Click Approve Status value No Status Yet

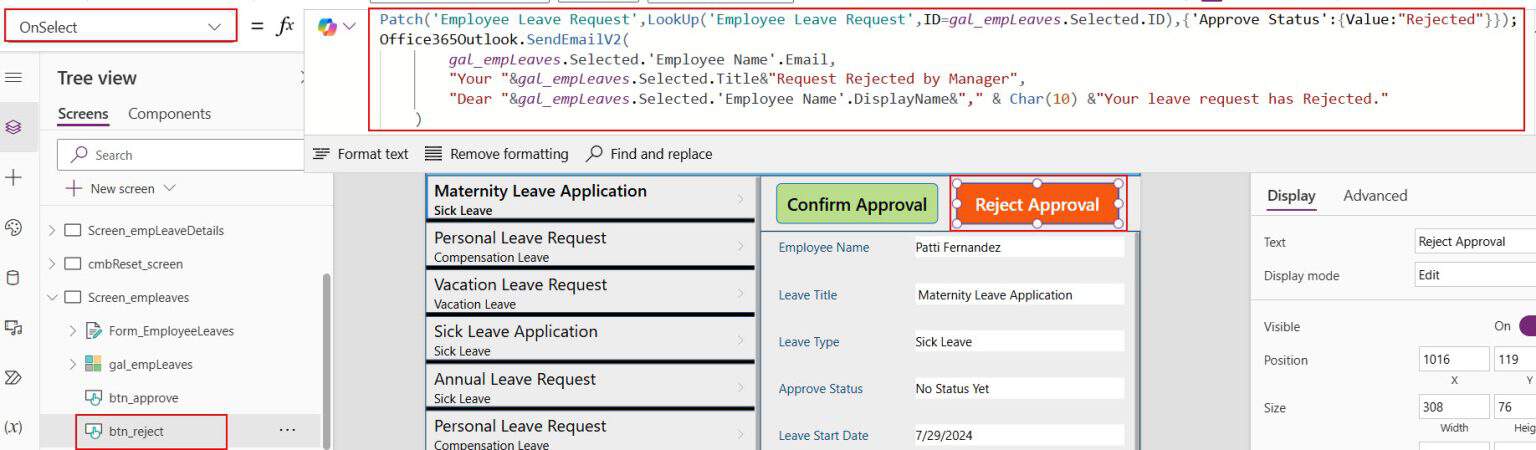coord(1018,388)
